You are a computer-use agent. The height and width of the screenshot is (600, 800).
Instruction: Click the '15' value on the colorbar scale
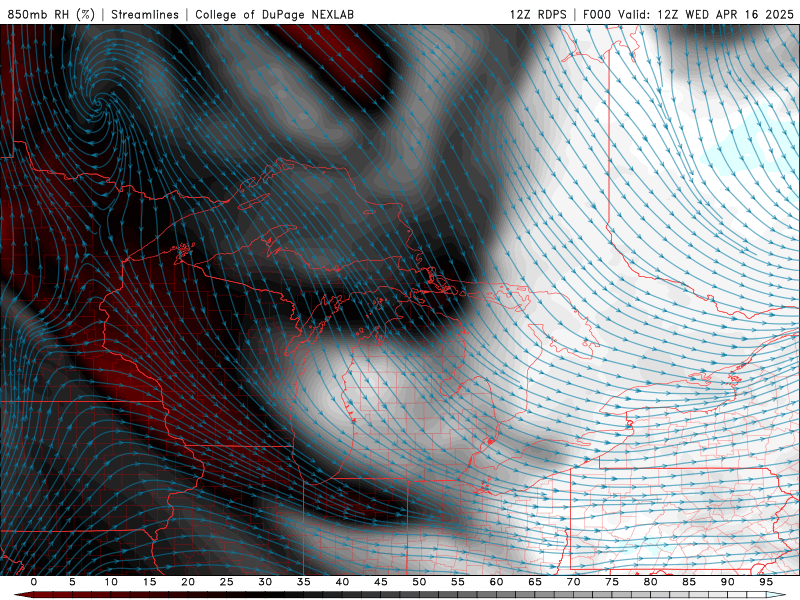pyautogui.click(x=149, y=582)
